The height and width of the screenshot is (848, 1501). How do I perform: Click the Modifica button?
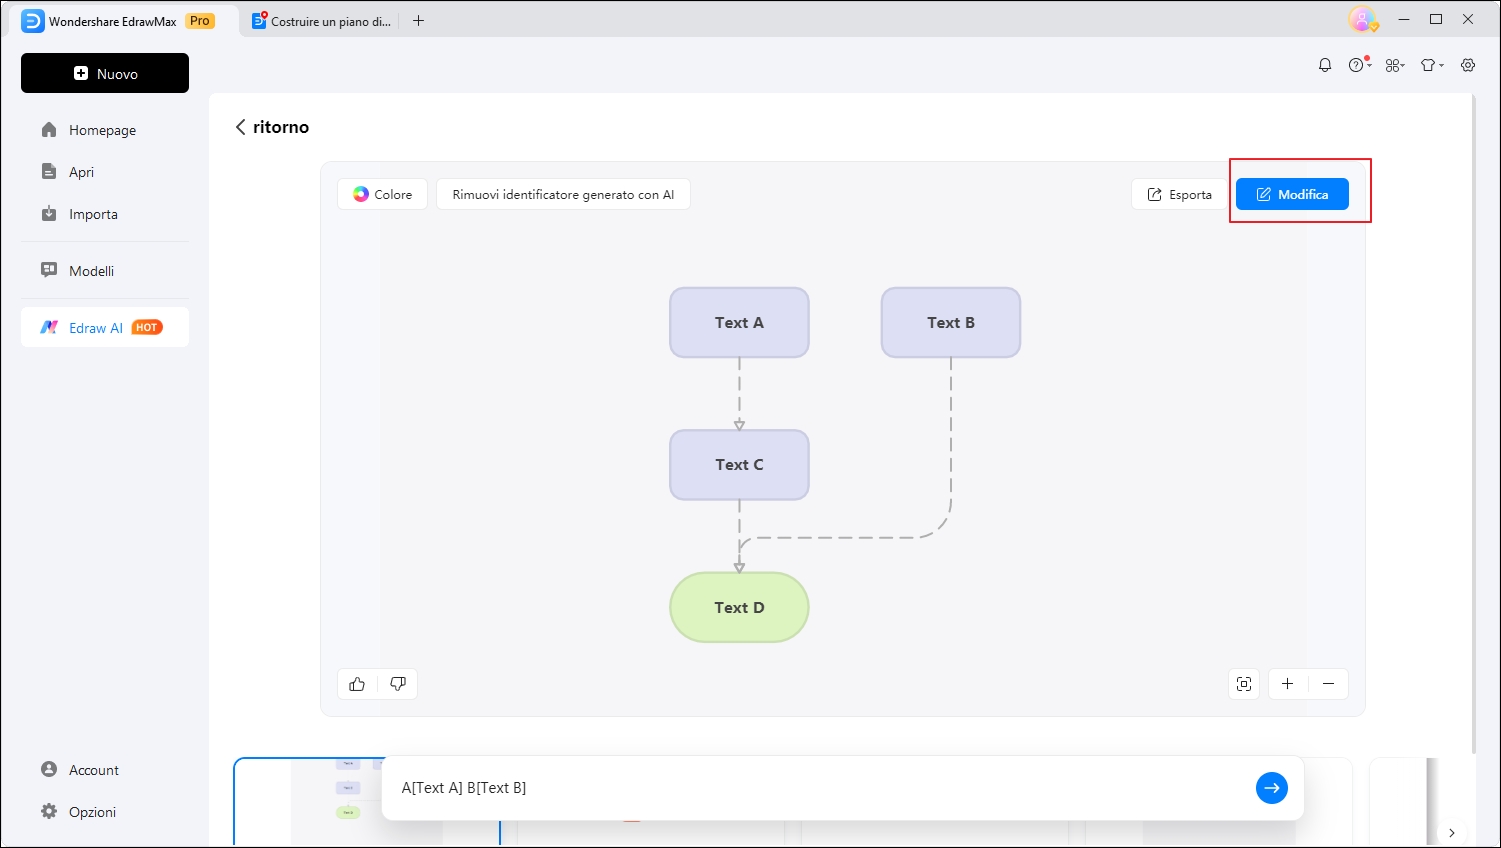(x=1292, y=195)
